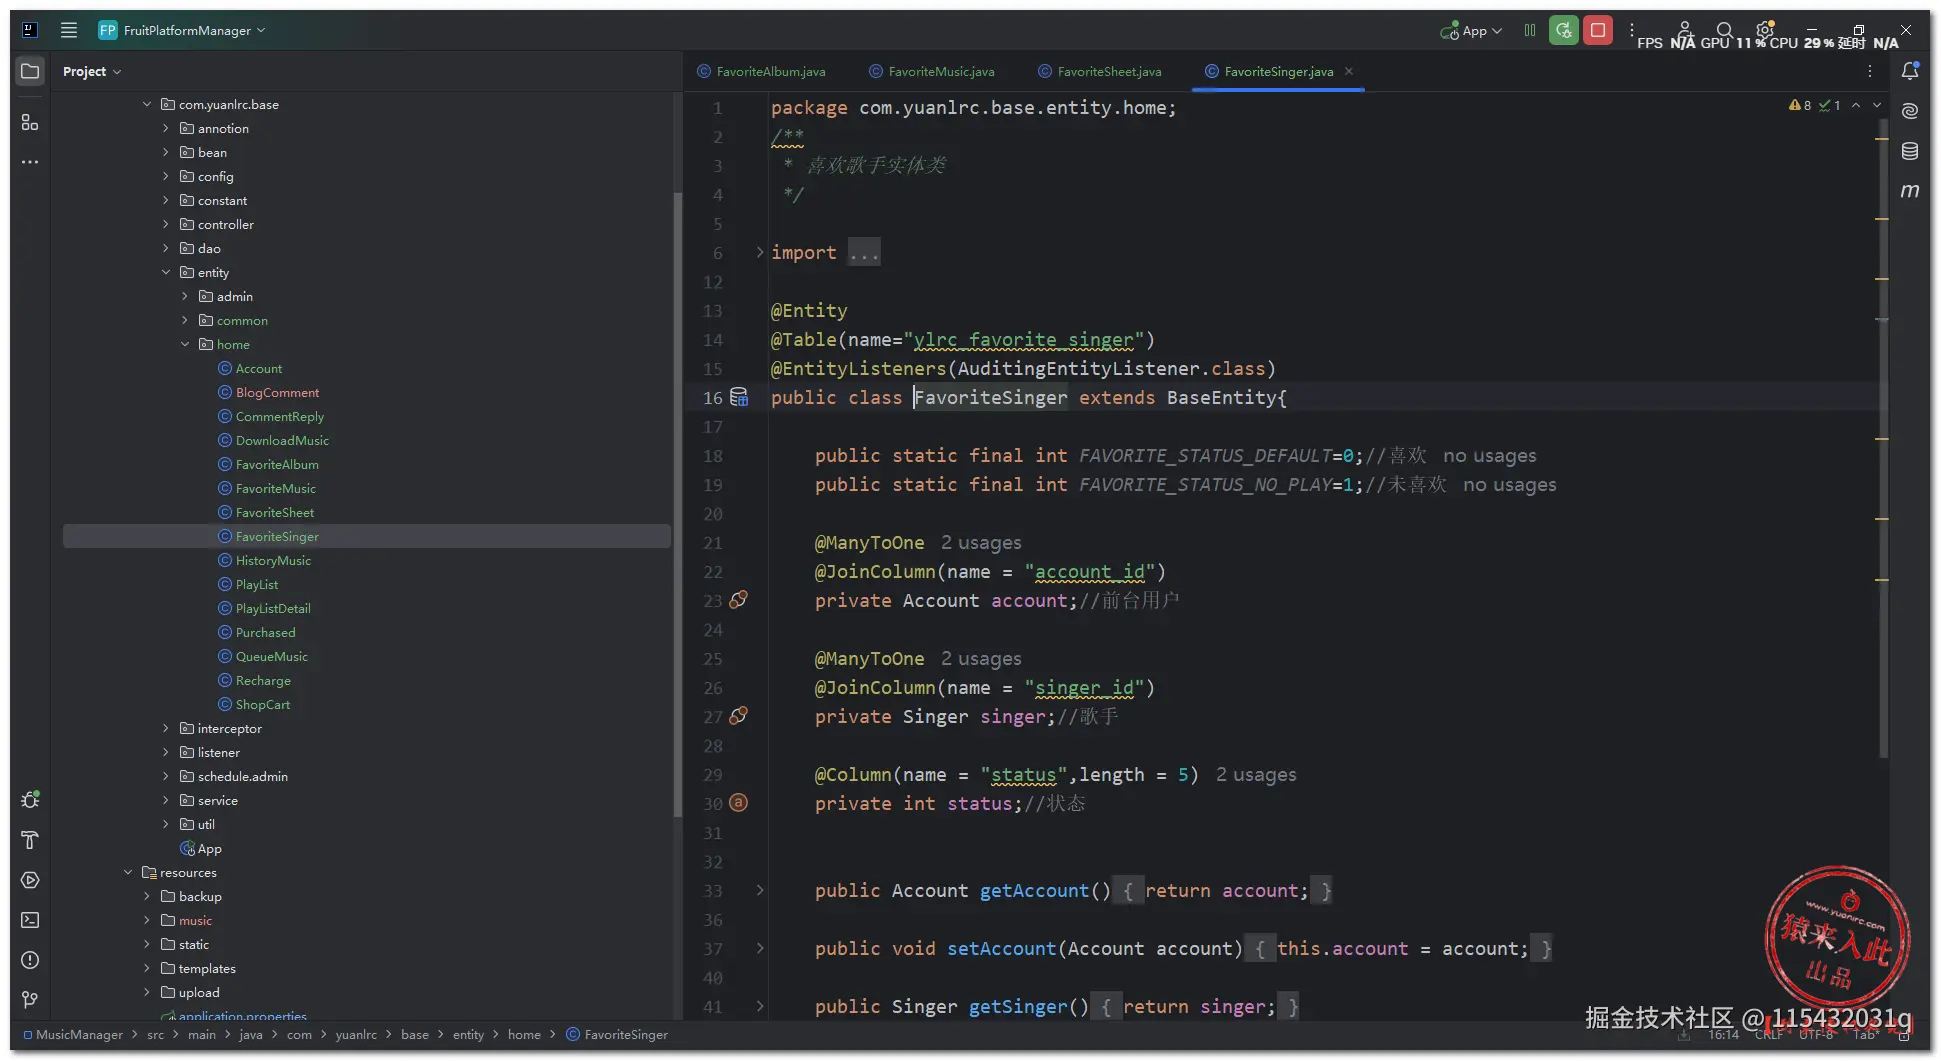Image resolution: width=1941 pixels, height=1061 pixels.
Task: Open the AI Assistant panel
Action: [1910, 111]
